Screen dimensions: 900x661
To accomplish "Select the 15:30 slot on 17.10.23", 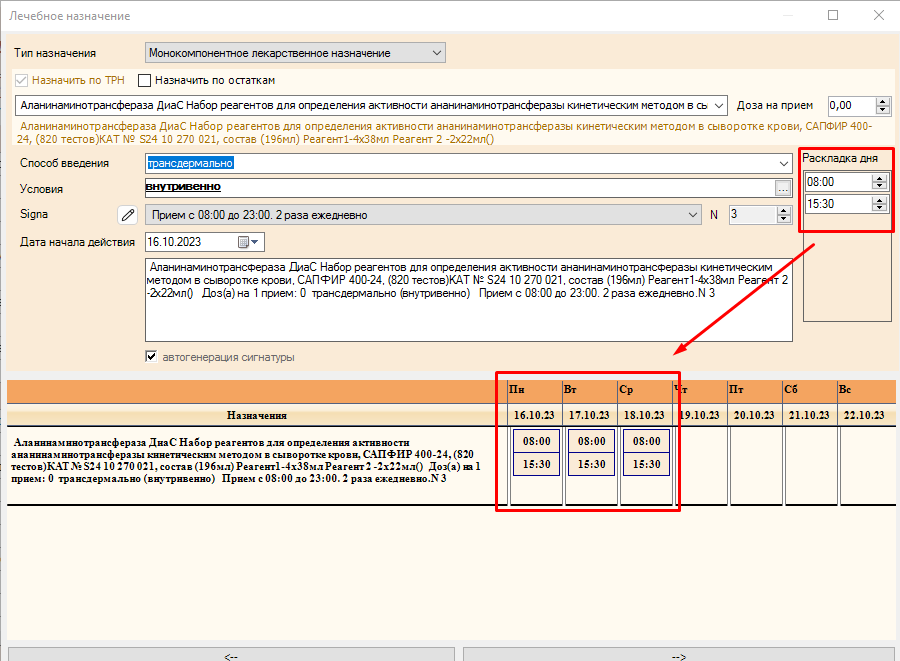I will (591, 464).
